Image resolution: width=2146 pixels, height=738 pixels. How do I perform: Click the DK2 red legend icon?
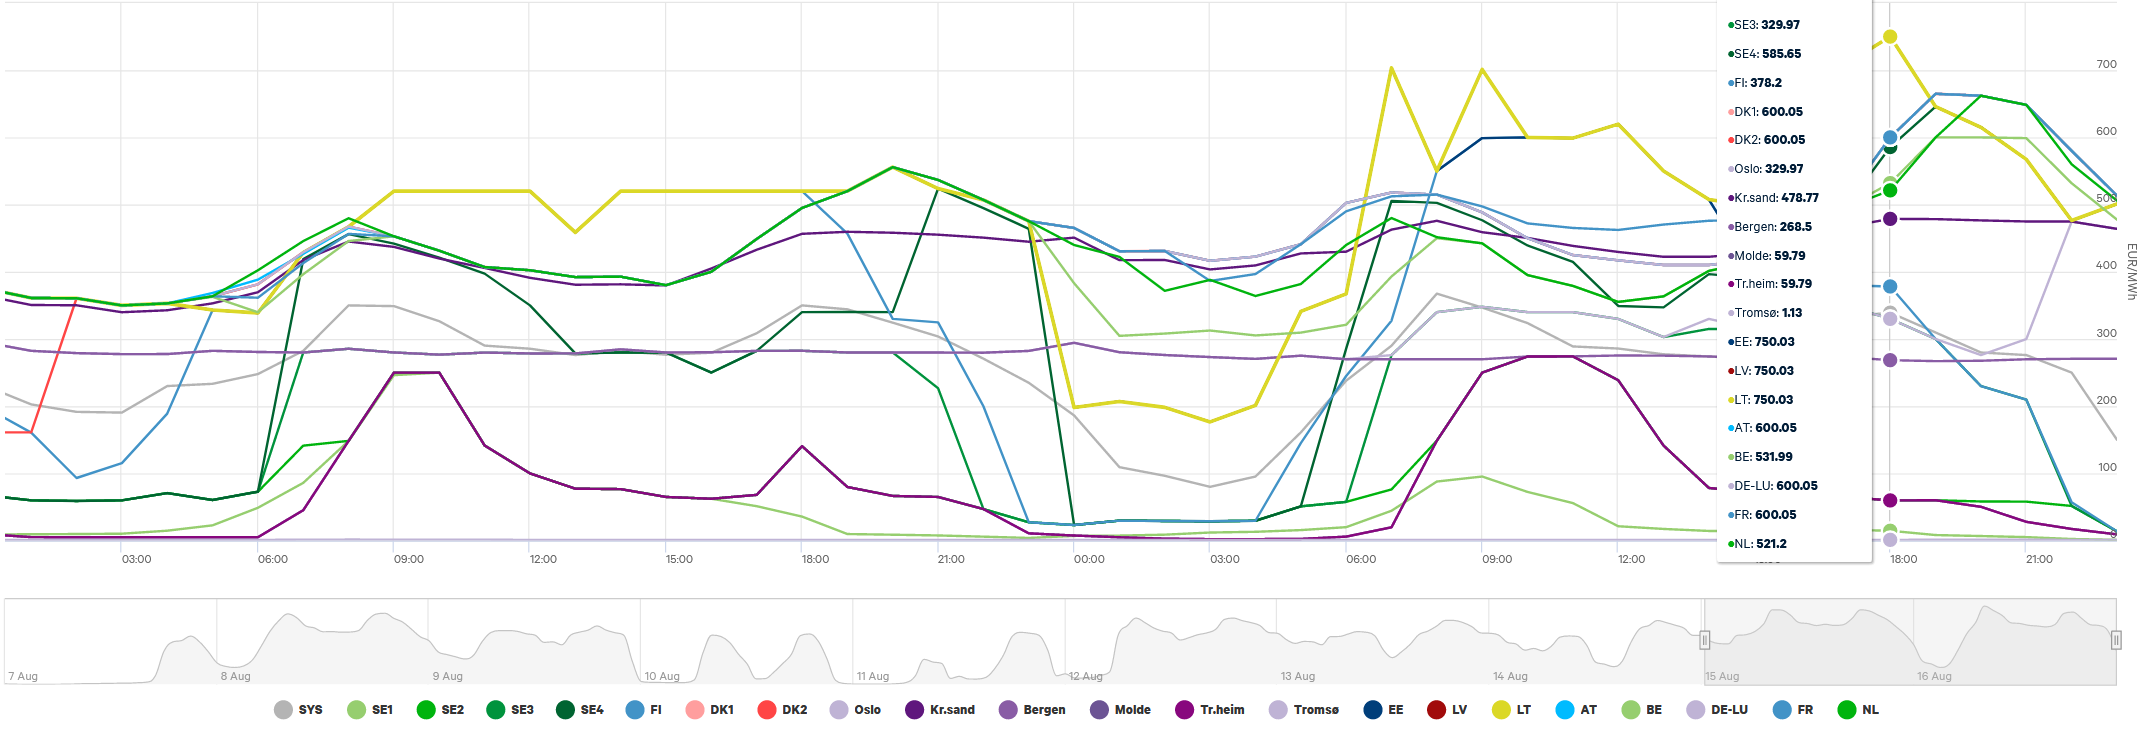tap(767, 710)
